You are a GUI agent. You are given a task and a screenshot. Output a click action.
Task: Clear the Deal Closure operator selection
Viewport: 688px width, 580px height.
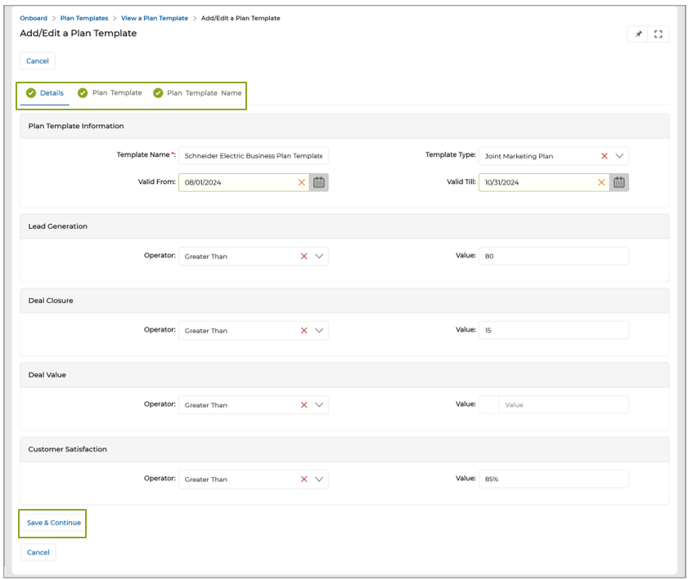pyautogui.click(x=304, y=330)
